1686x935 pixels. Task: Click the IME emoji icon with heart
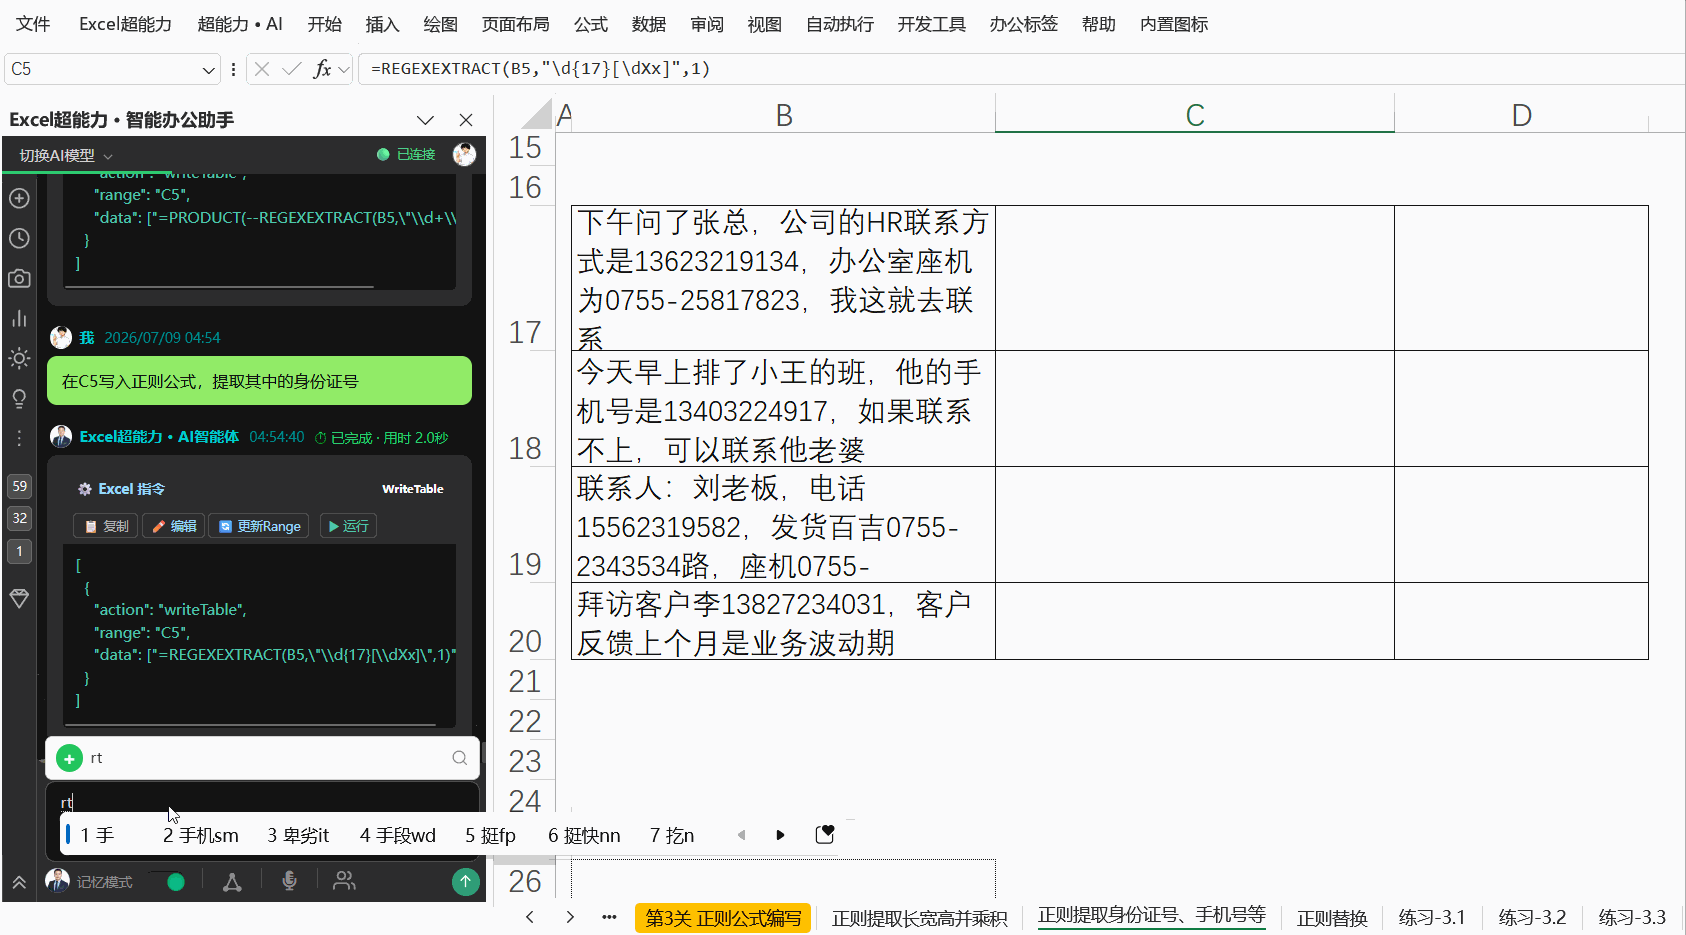[x=825, y=835]
